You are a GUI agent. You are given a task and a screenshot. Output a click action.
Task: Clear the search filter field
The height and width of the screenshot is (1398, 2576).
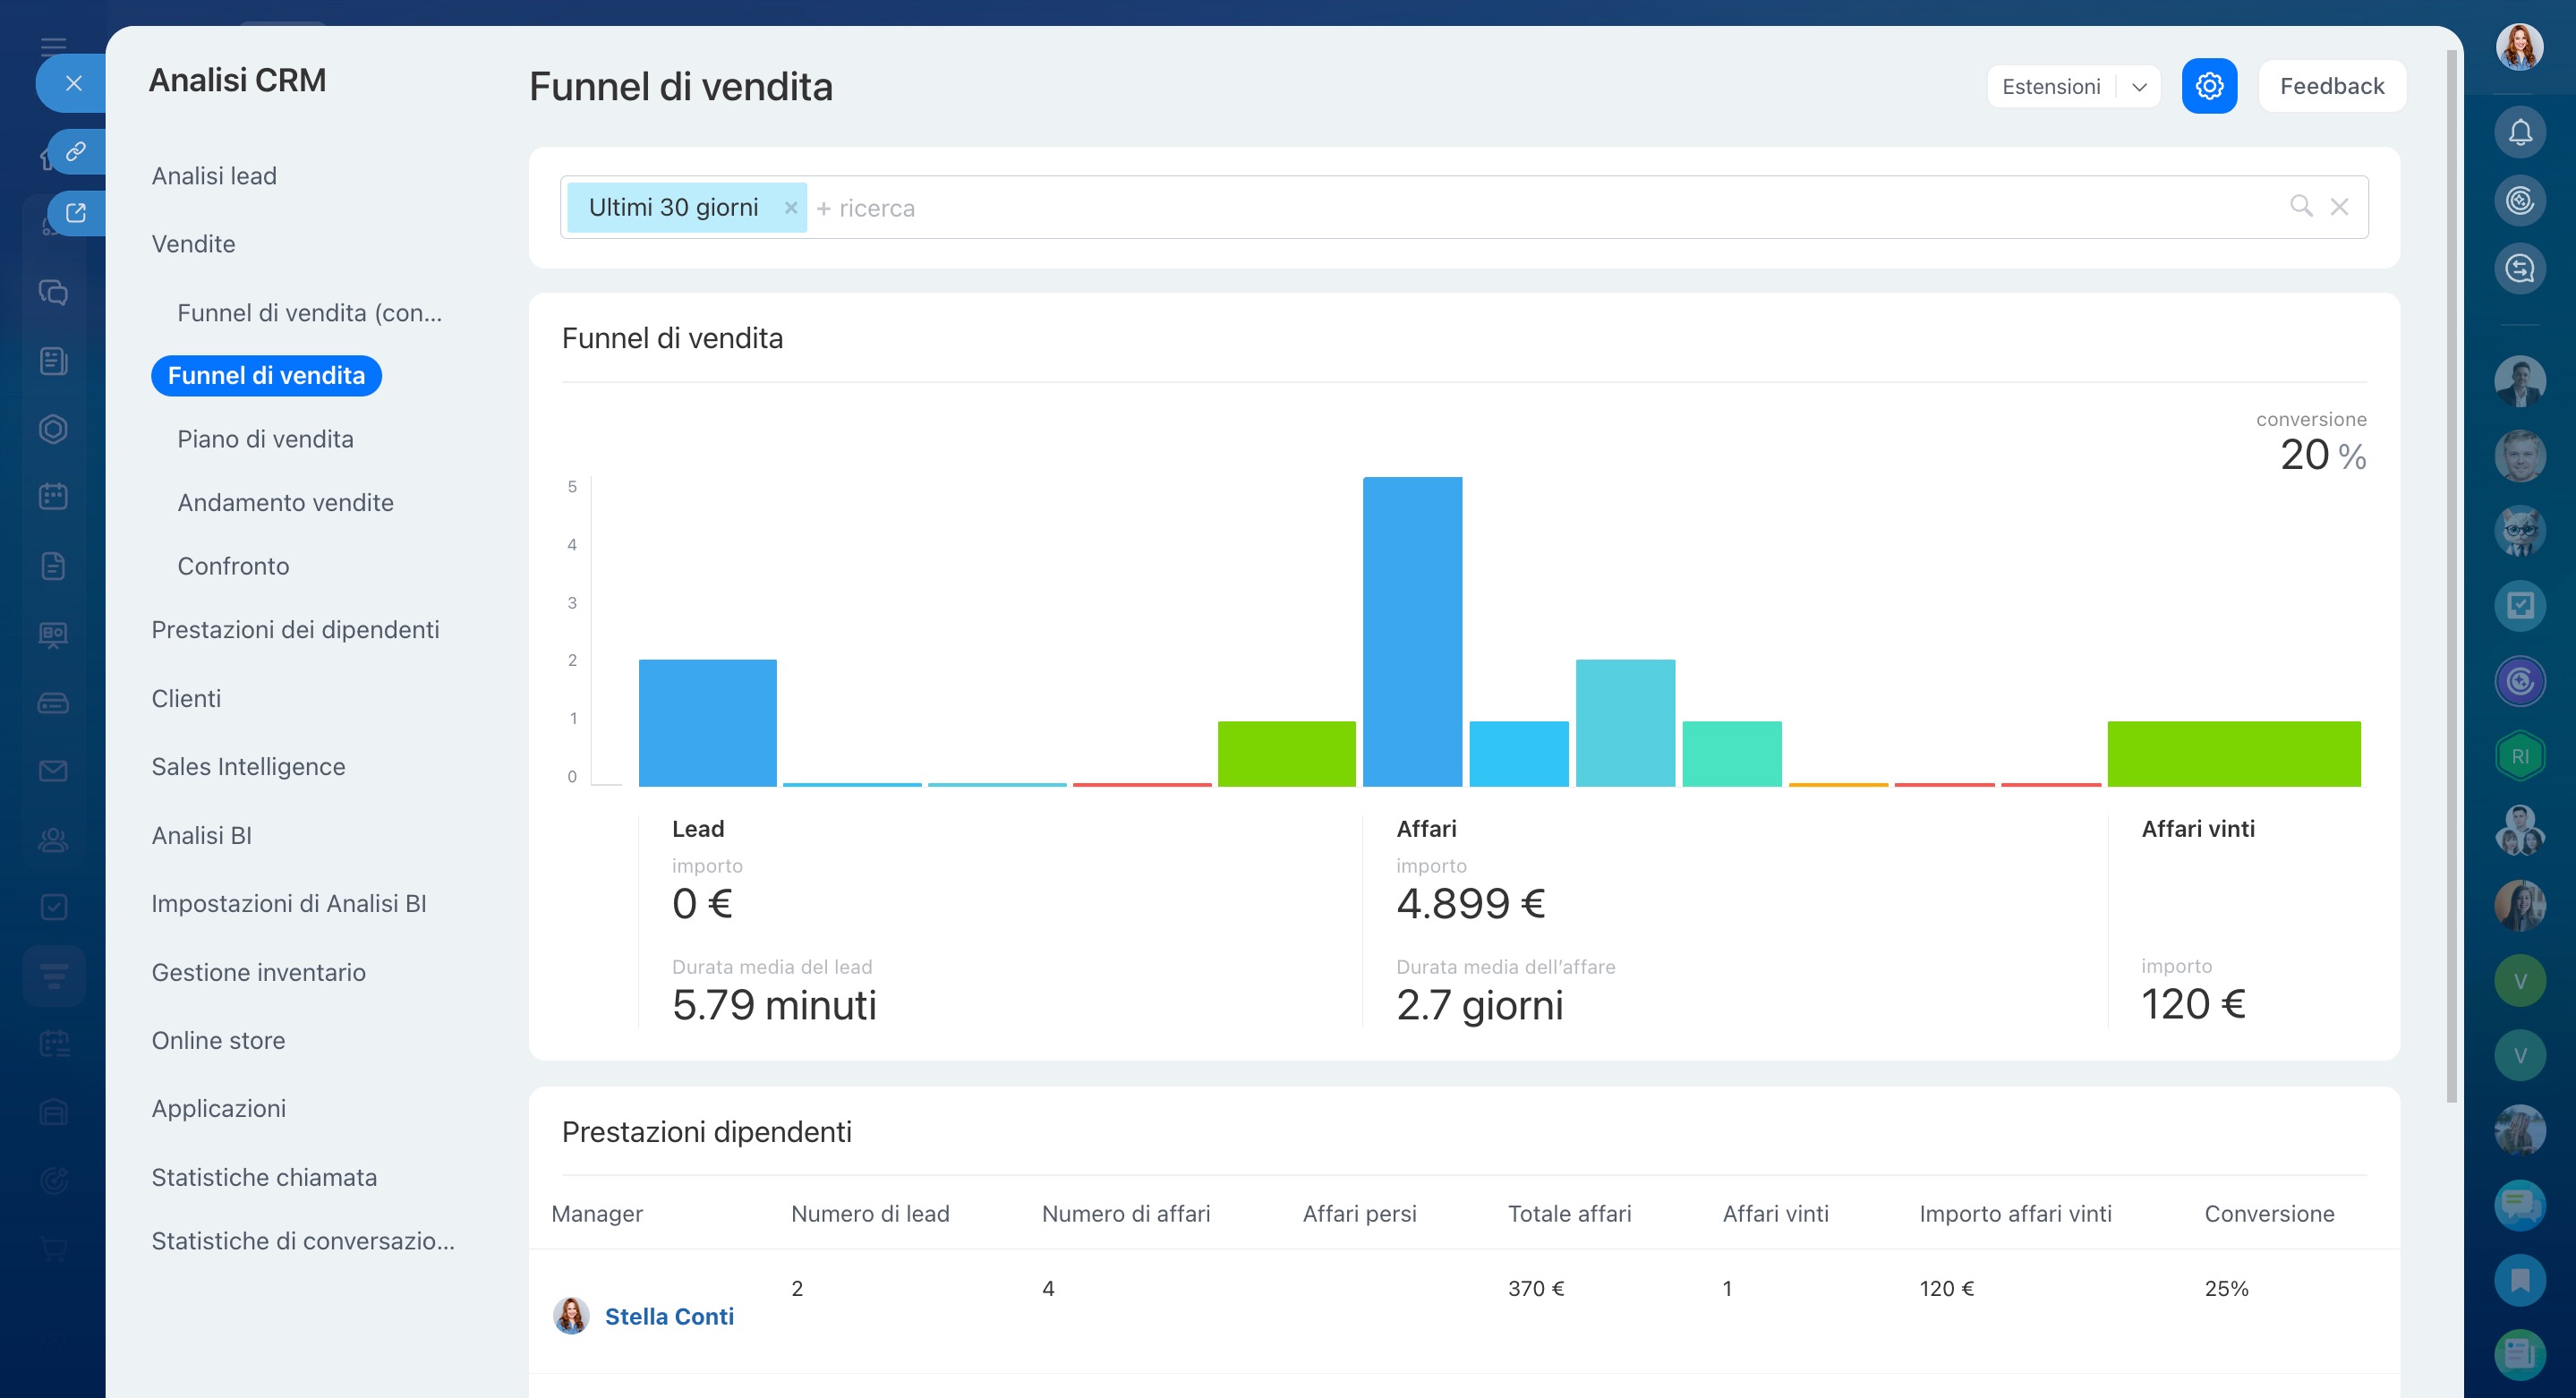[2339, 207]
